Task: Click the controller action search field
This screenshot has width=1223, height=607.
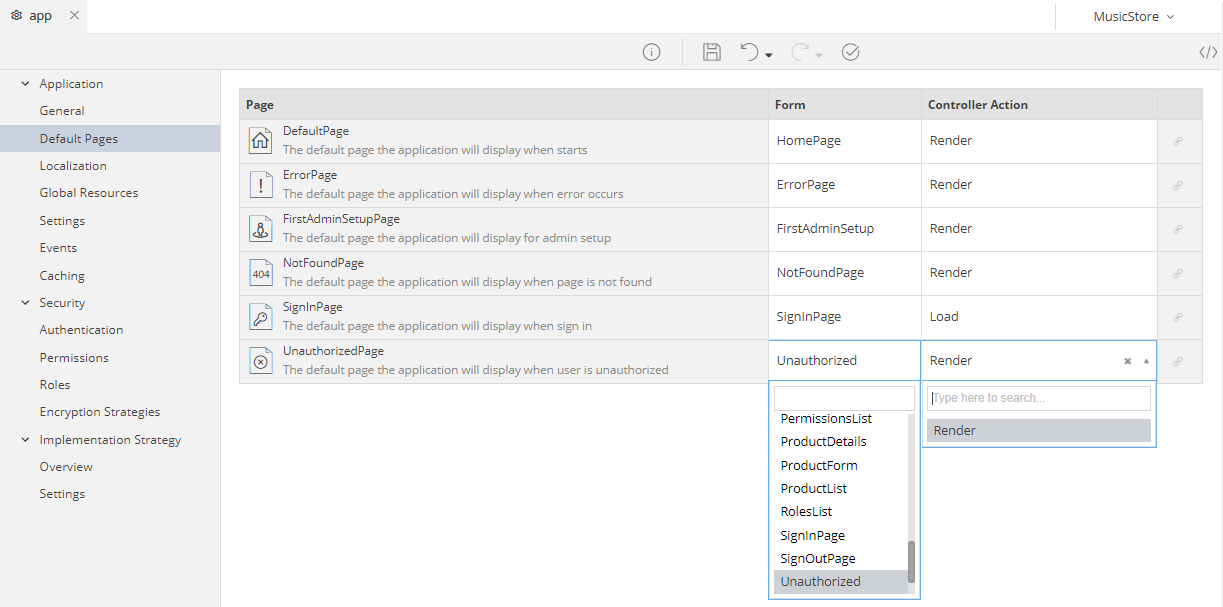Action: click(1038, 398)
